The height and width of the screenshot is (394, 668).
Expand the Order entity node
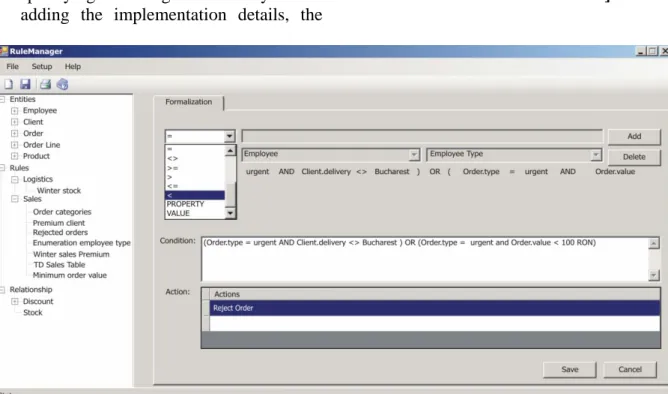(14, 133)
